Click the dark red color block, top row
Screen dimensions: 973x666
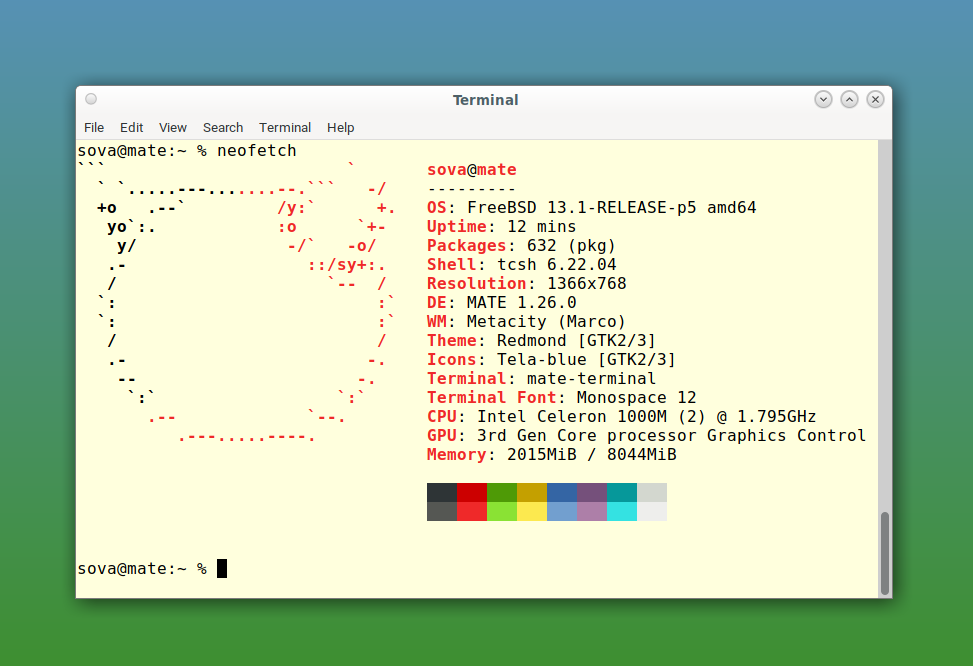[x=472, y=492]
